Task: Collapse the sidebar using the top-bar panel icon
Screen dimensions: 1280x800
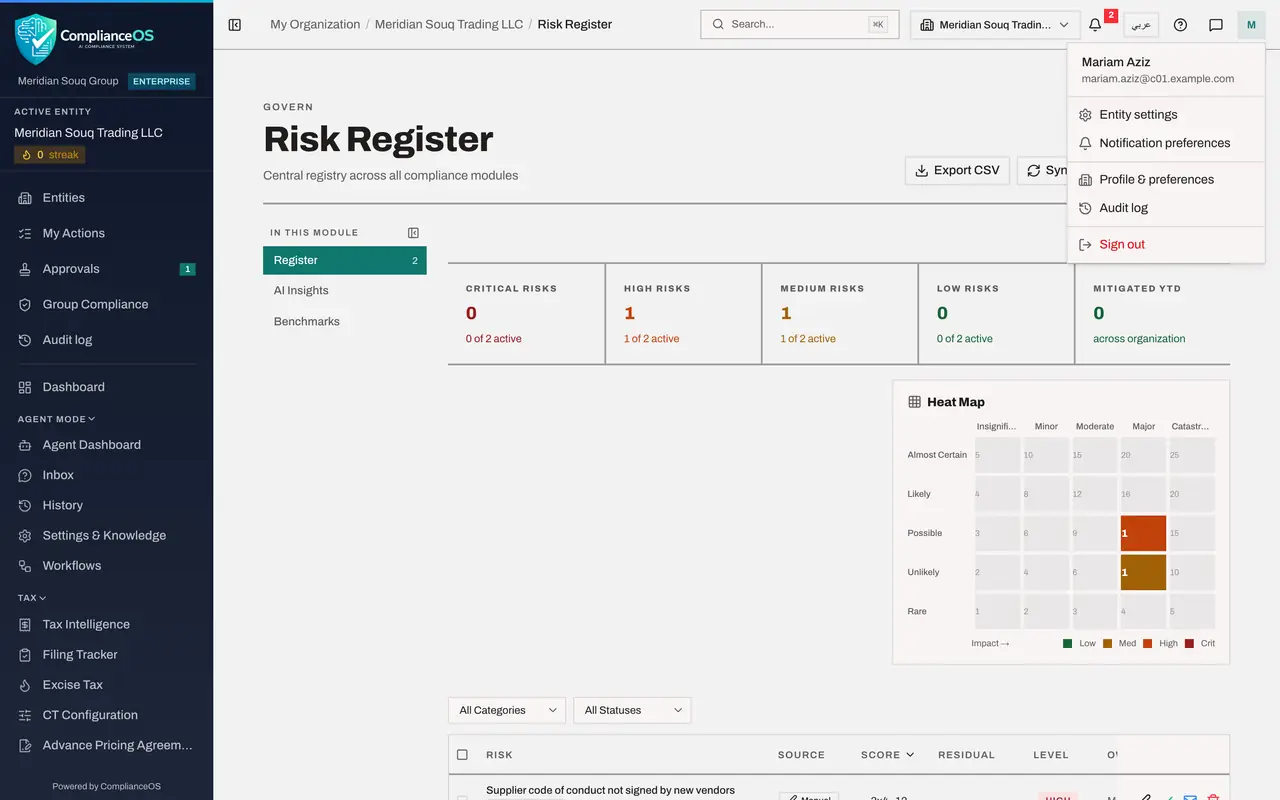Action: tap(235, 25)
